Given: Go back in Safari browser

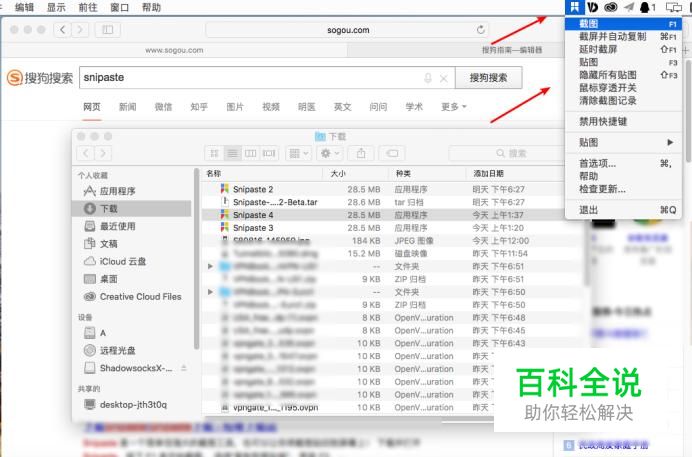Looking at the screenshot, I should coord(63,30).
